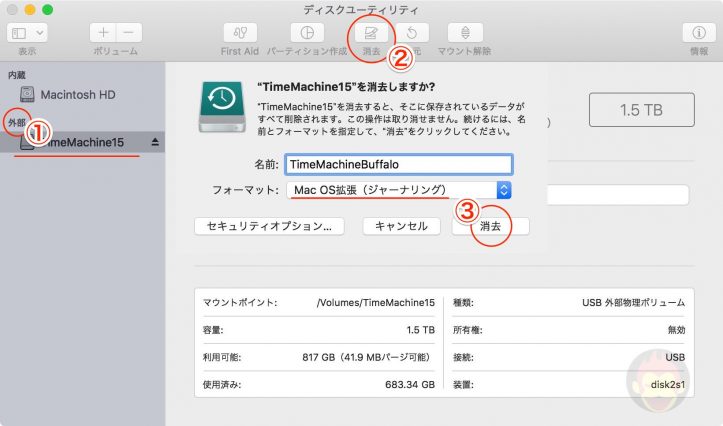
Task: Click the USB value in the 接続 row
Action: click(675, 357)
